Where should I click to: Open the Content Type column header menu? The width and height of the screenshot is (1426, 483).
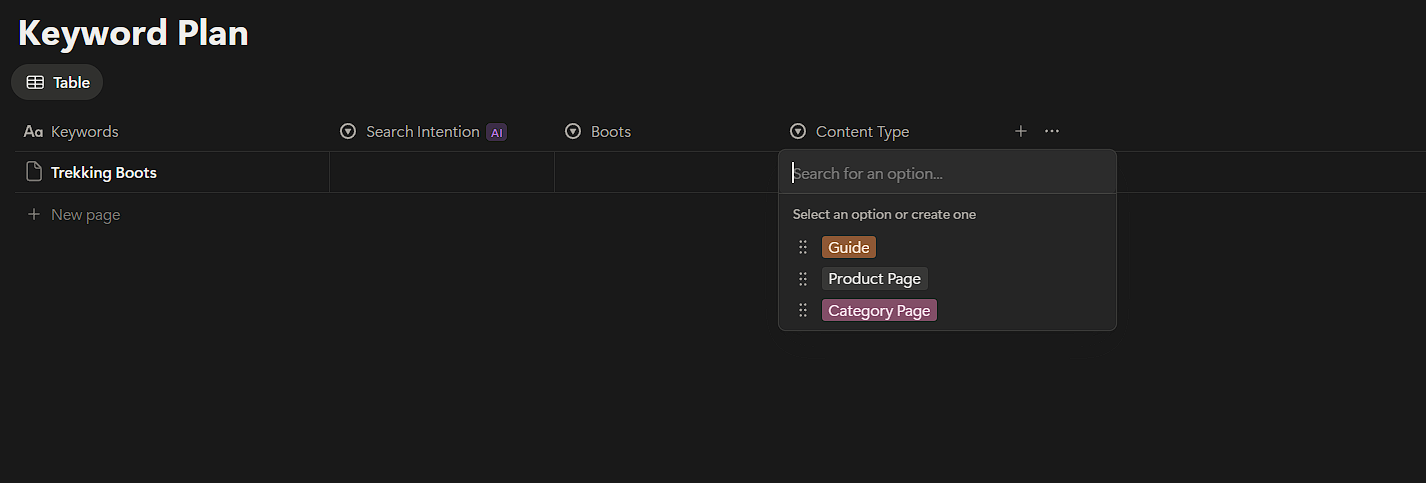[861, 132]
